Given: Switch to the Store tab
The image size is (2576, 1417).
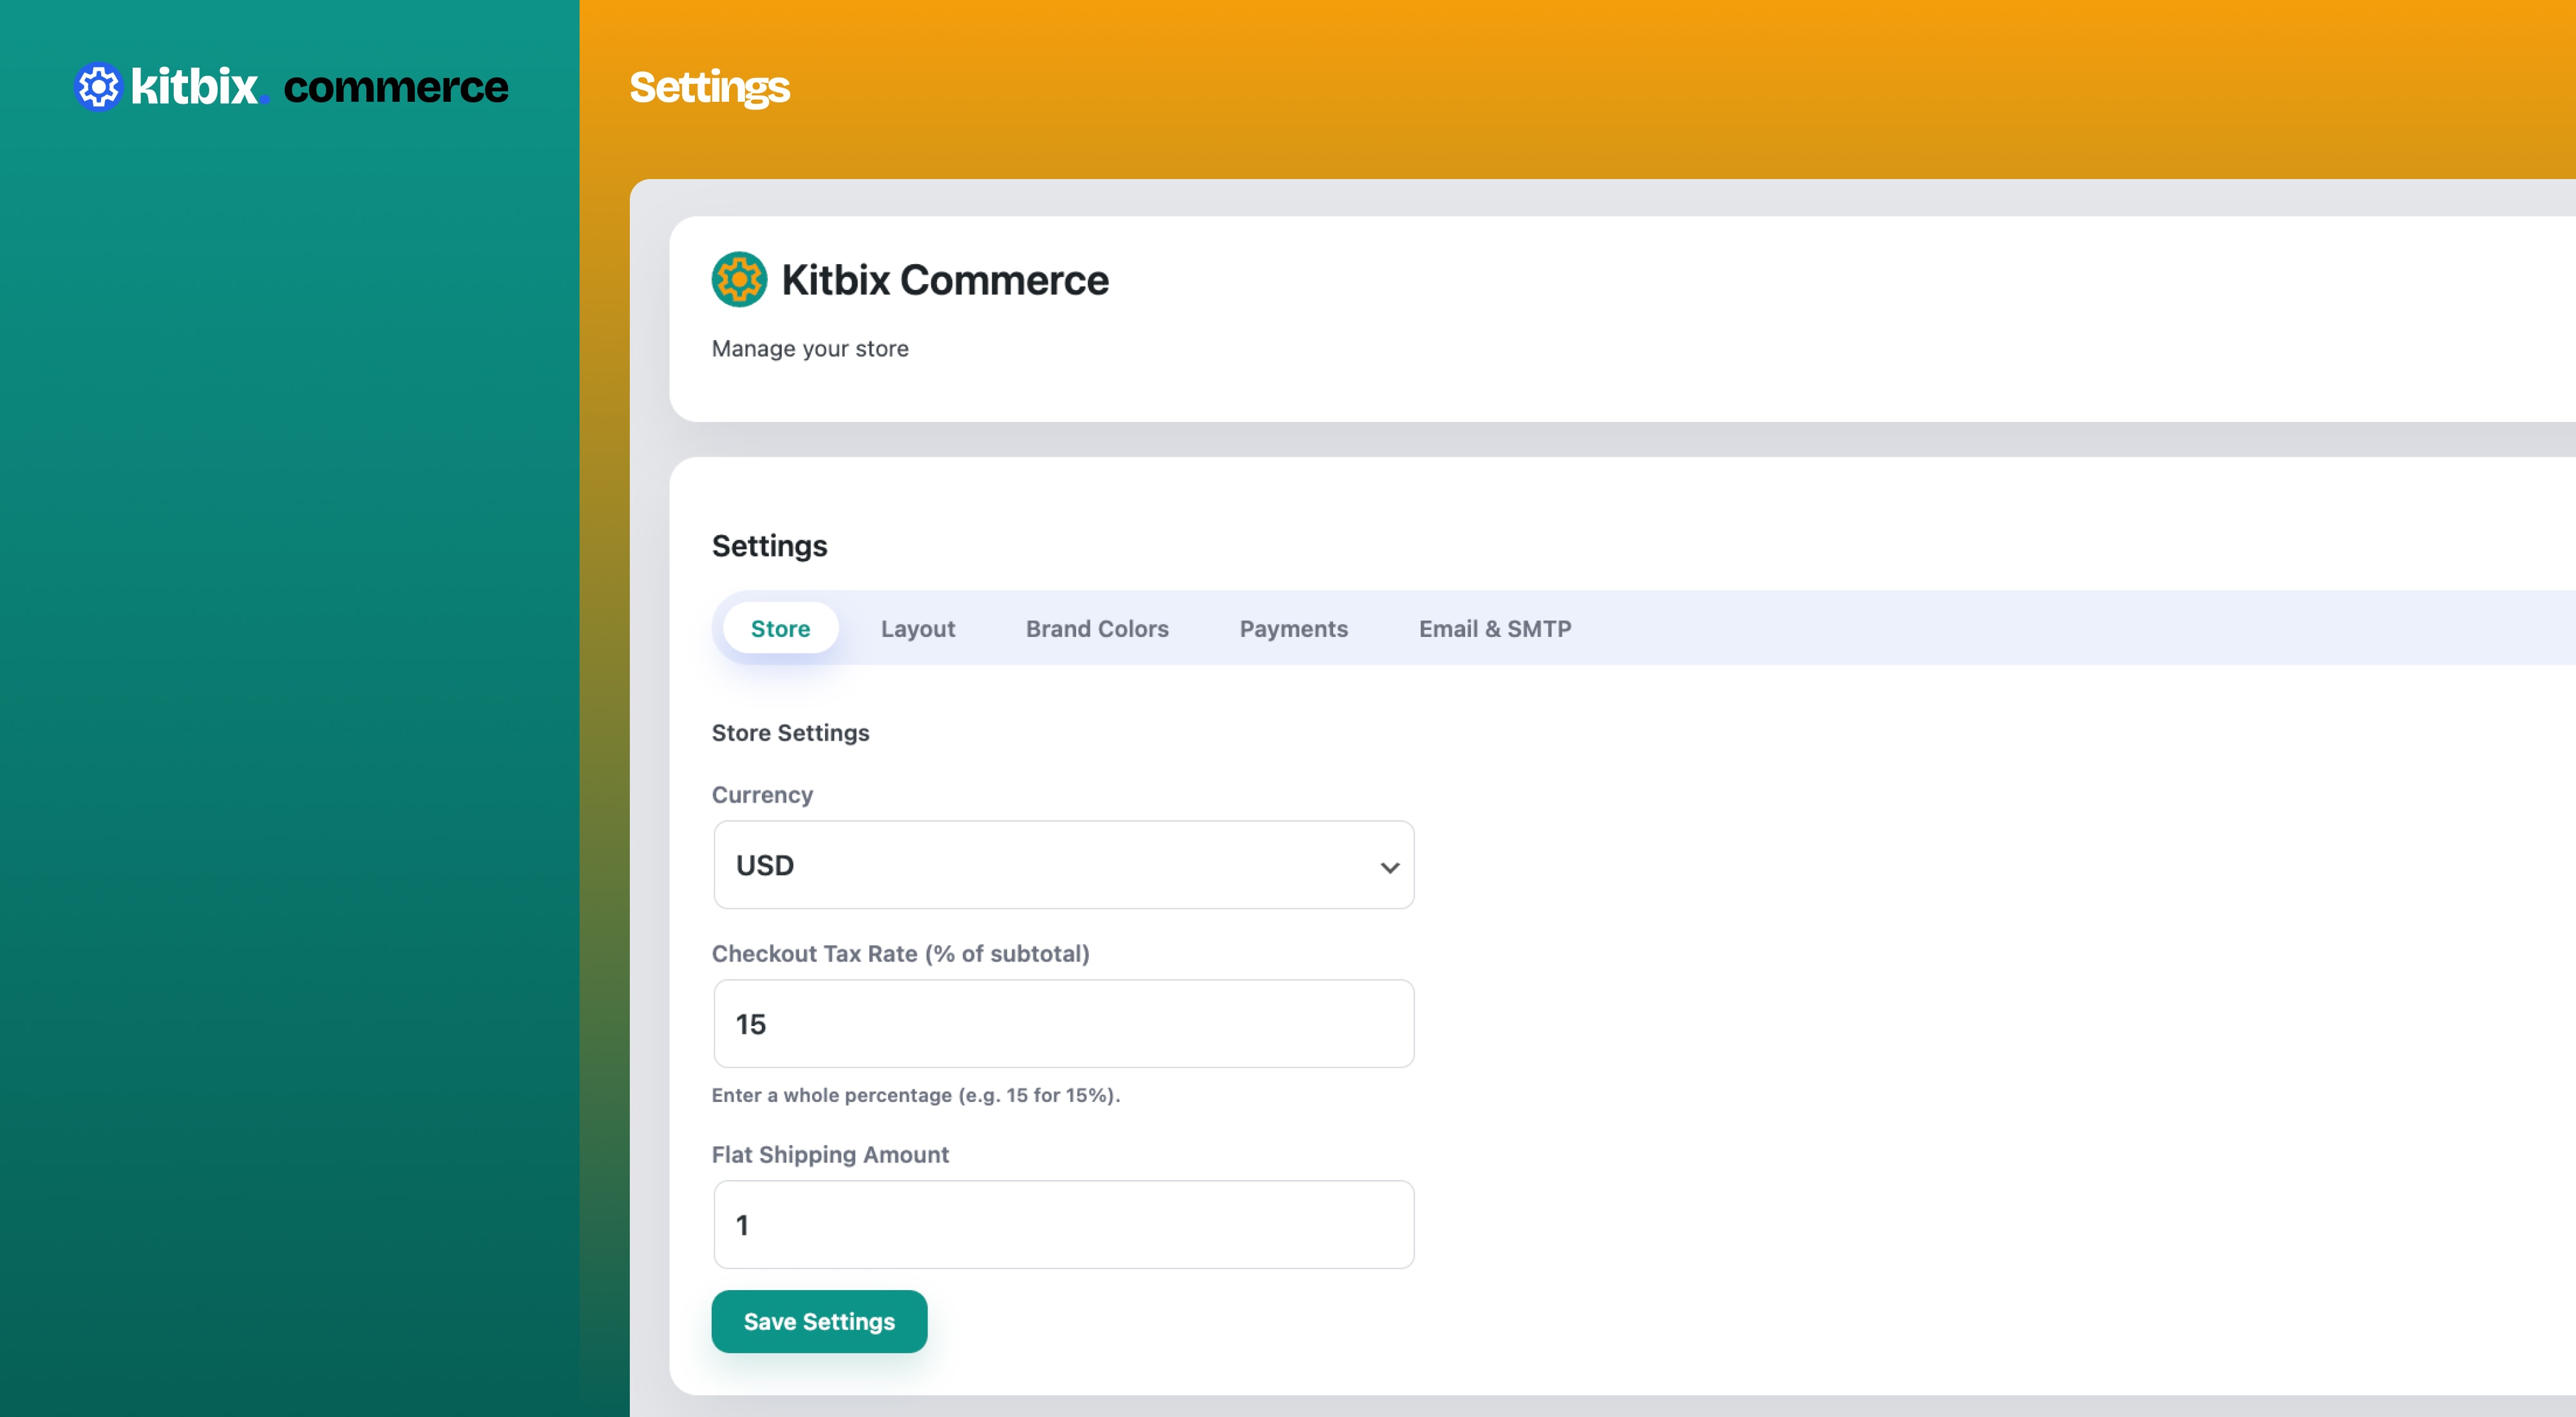Looking at the screenshot, I should 780,629.
